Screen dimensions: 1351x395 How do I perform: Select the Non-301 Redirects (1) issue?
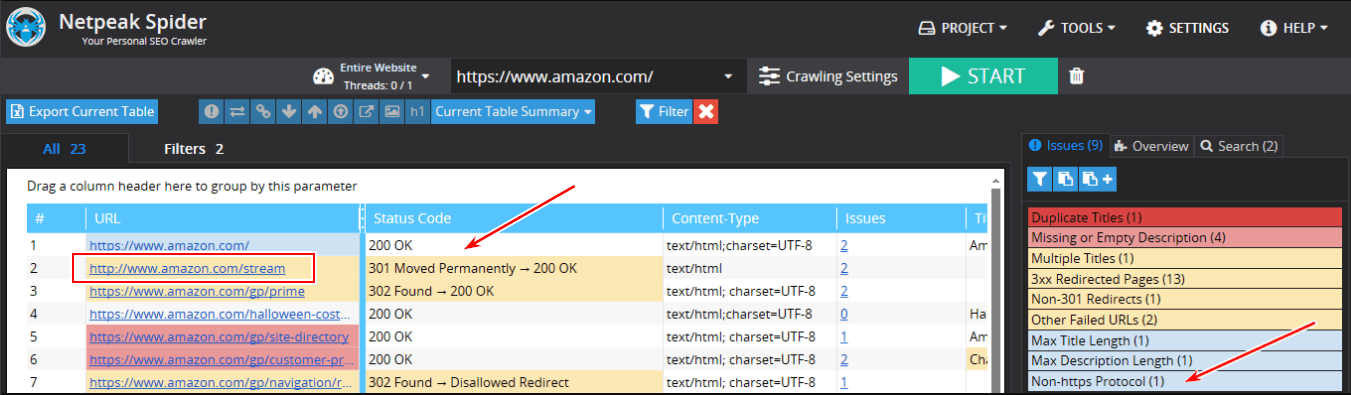tap(1184, 300)
